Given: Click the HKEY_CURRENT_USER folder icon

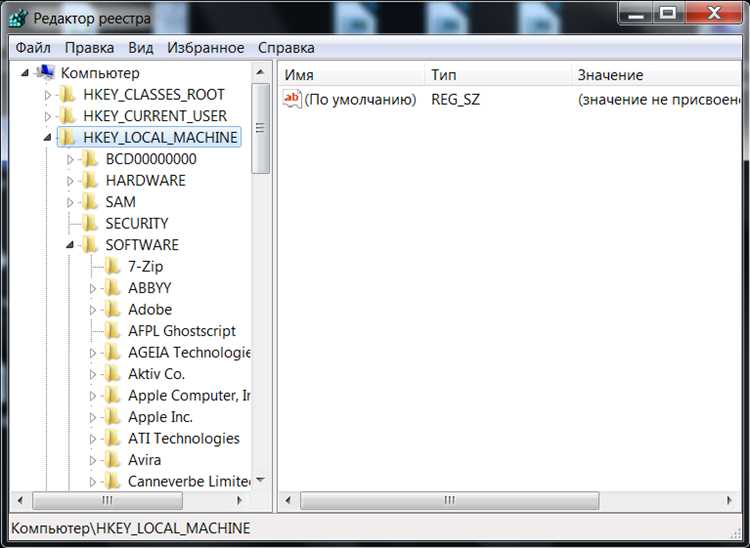Looking at the screenshot, I should click(68, 116).
